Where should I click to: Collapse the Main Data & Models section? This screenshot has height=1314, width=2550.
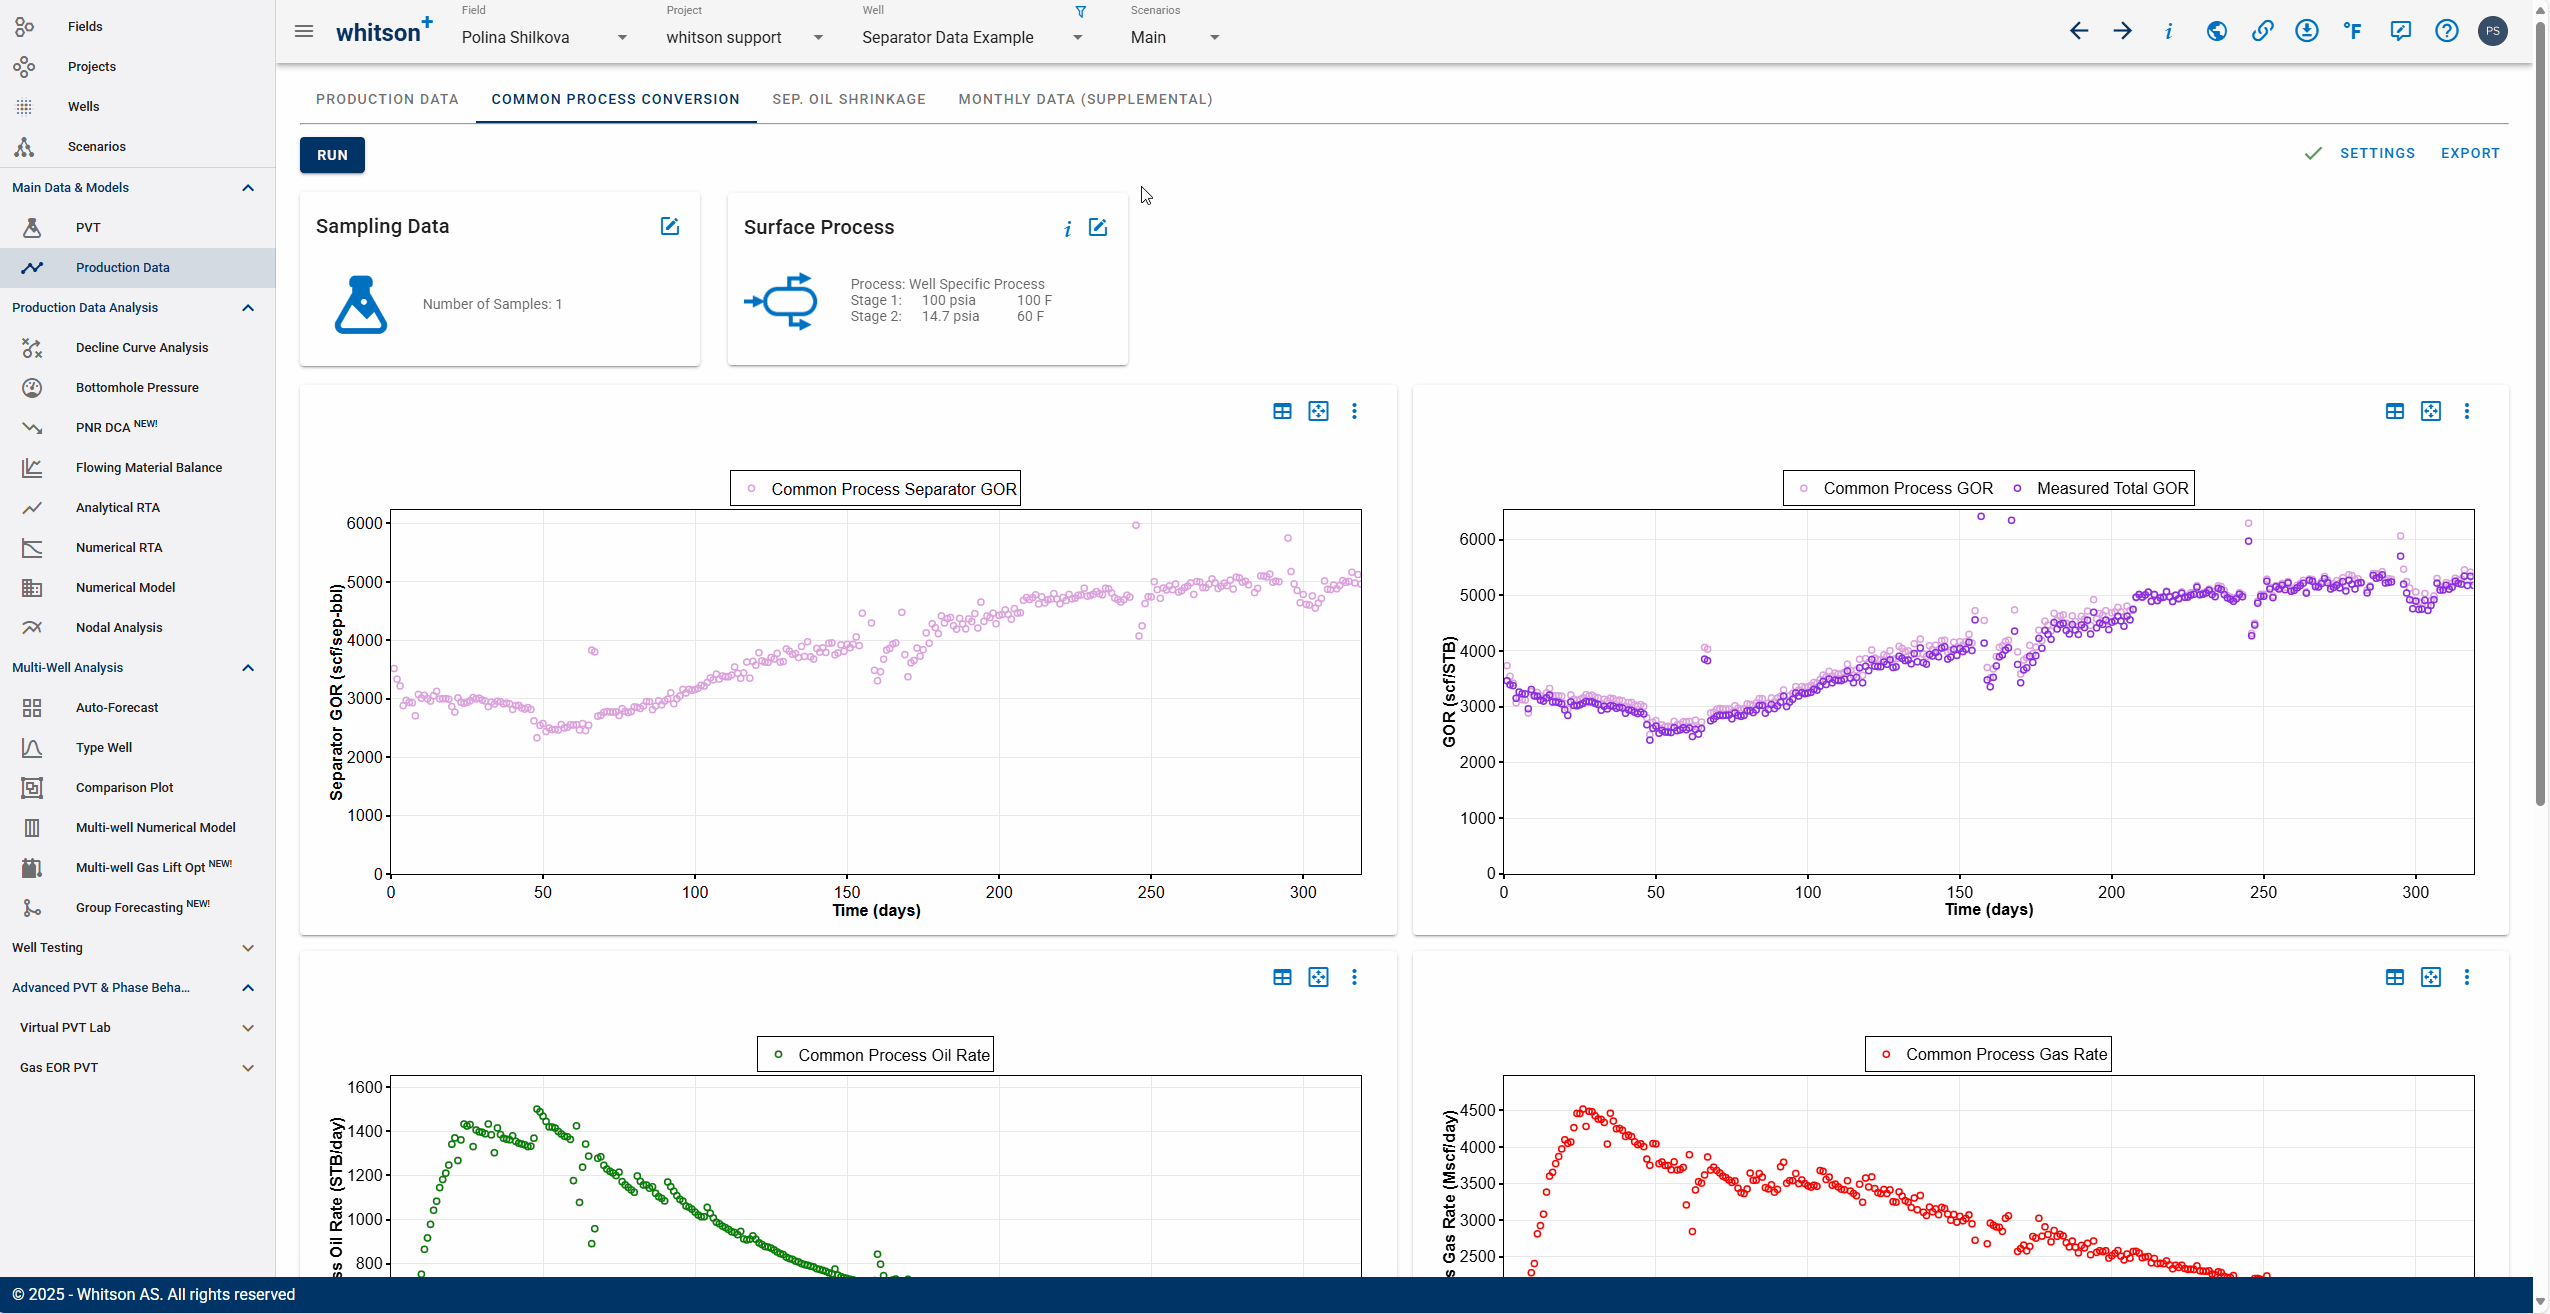coord(248,187)
